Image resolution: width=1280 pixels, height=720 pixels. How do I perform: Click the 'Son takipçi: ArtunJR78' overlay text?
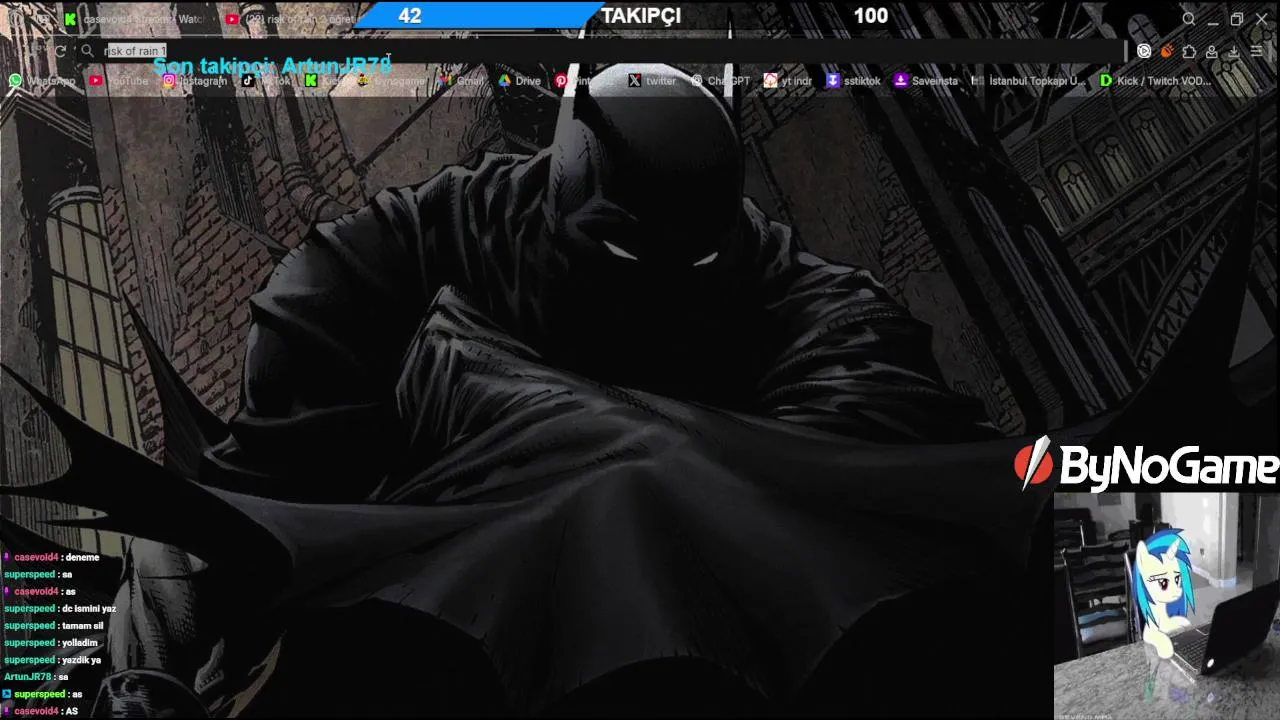(272, 66)
